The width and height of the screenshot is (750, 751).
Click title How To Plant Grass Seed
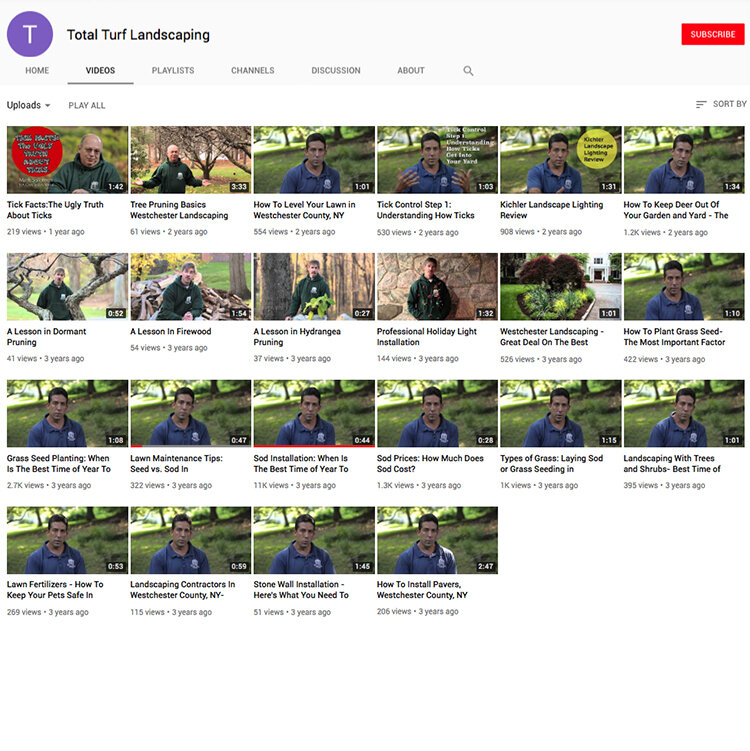[674, 337]
